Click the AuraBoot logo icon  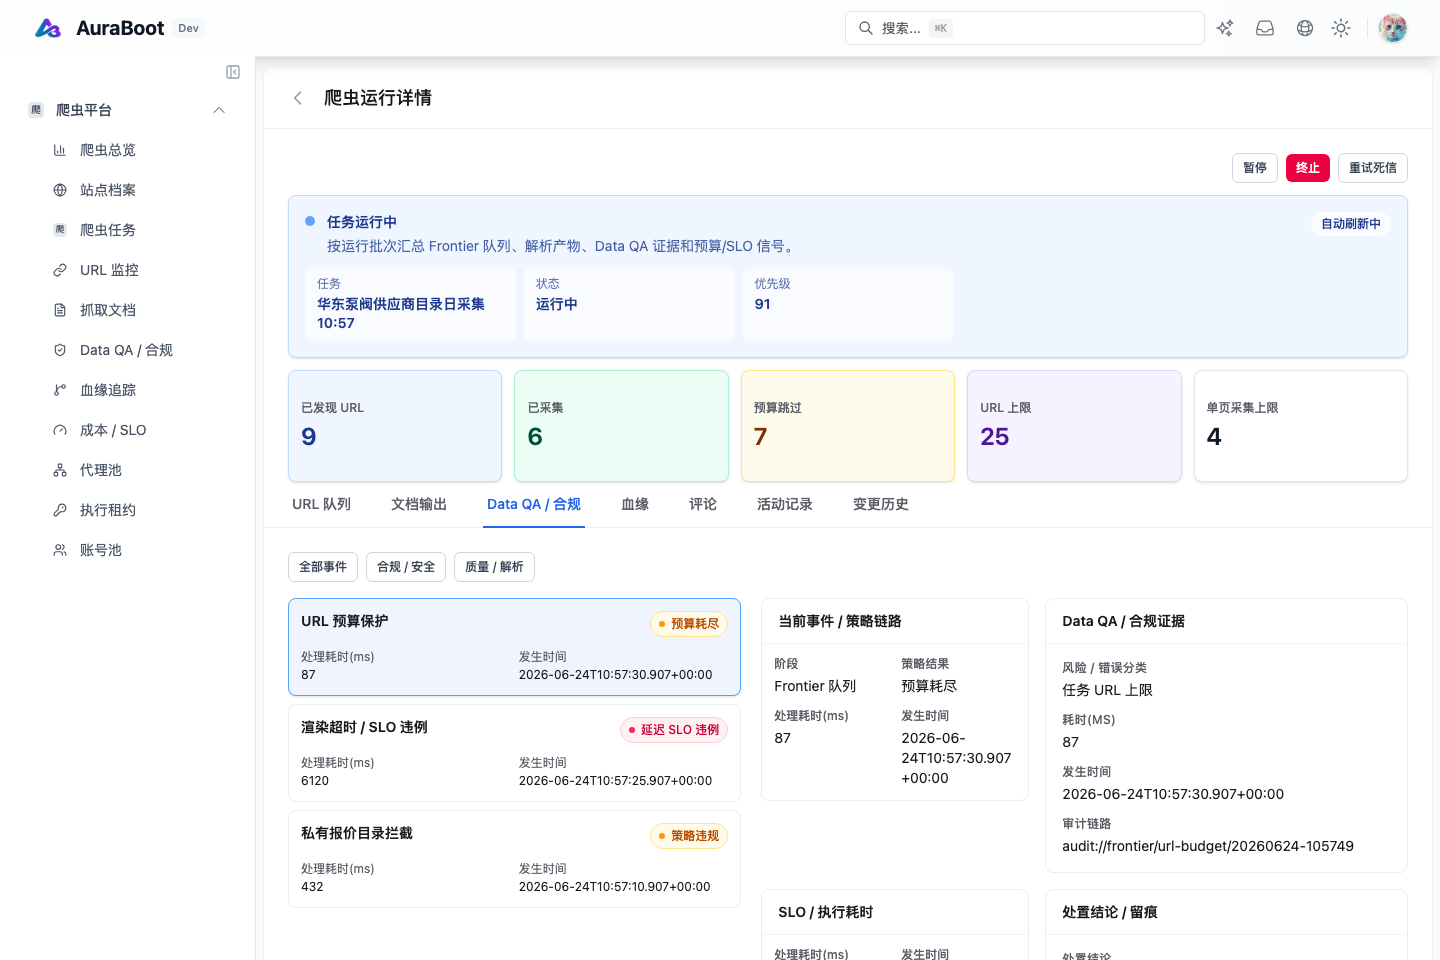pos(48,28)
